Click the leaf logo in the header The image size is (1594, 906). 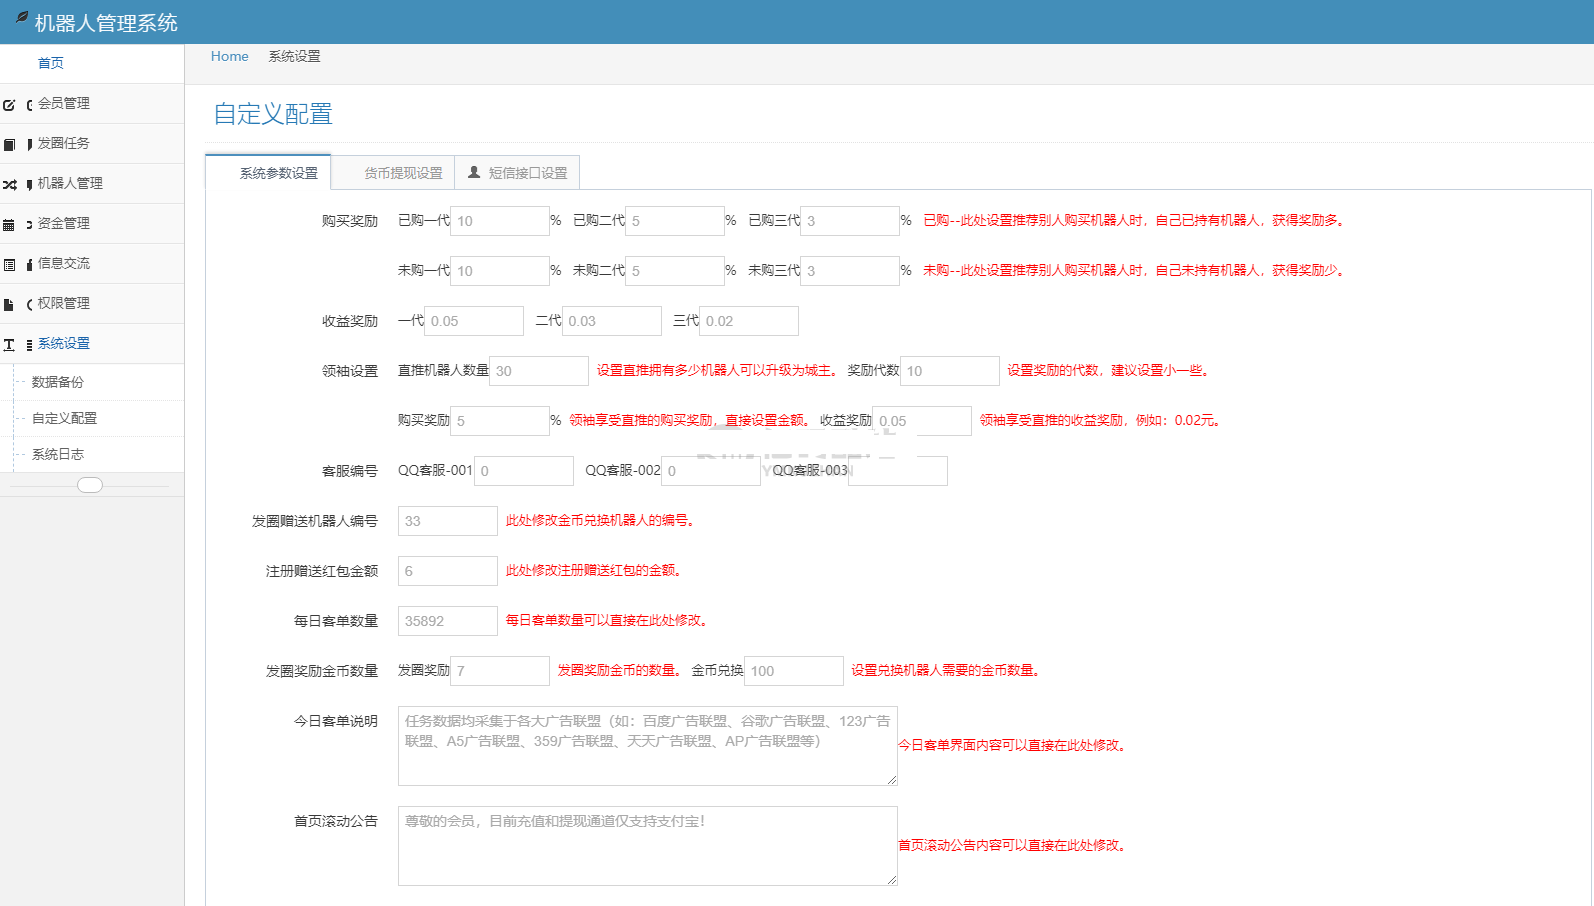(21, 17)
